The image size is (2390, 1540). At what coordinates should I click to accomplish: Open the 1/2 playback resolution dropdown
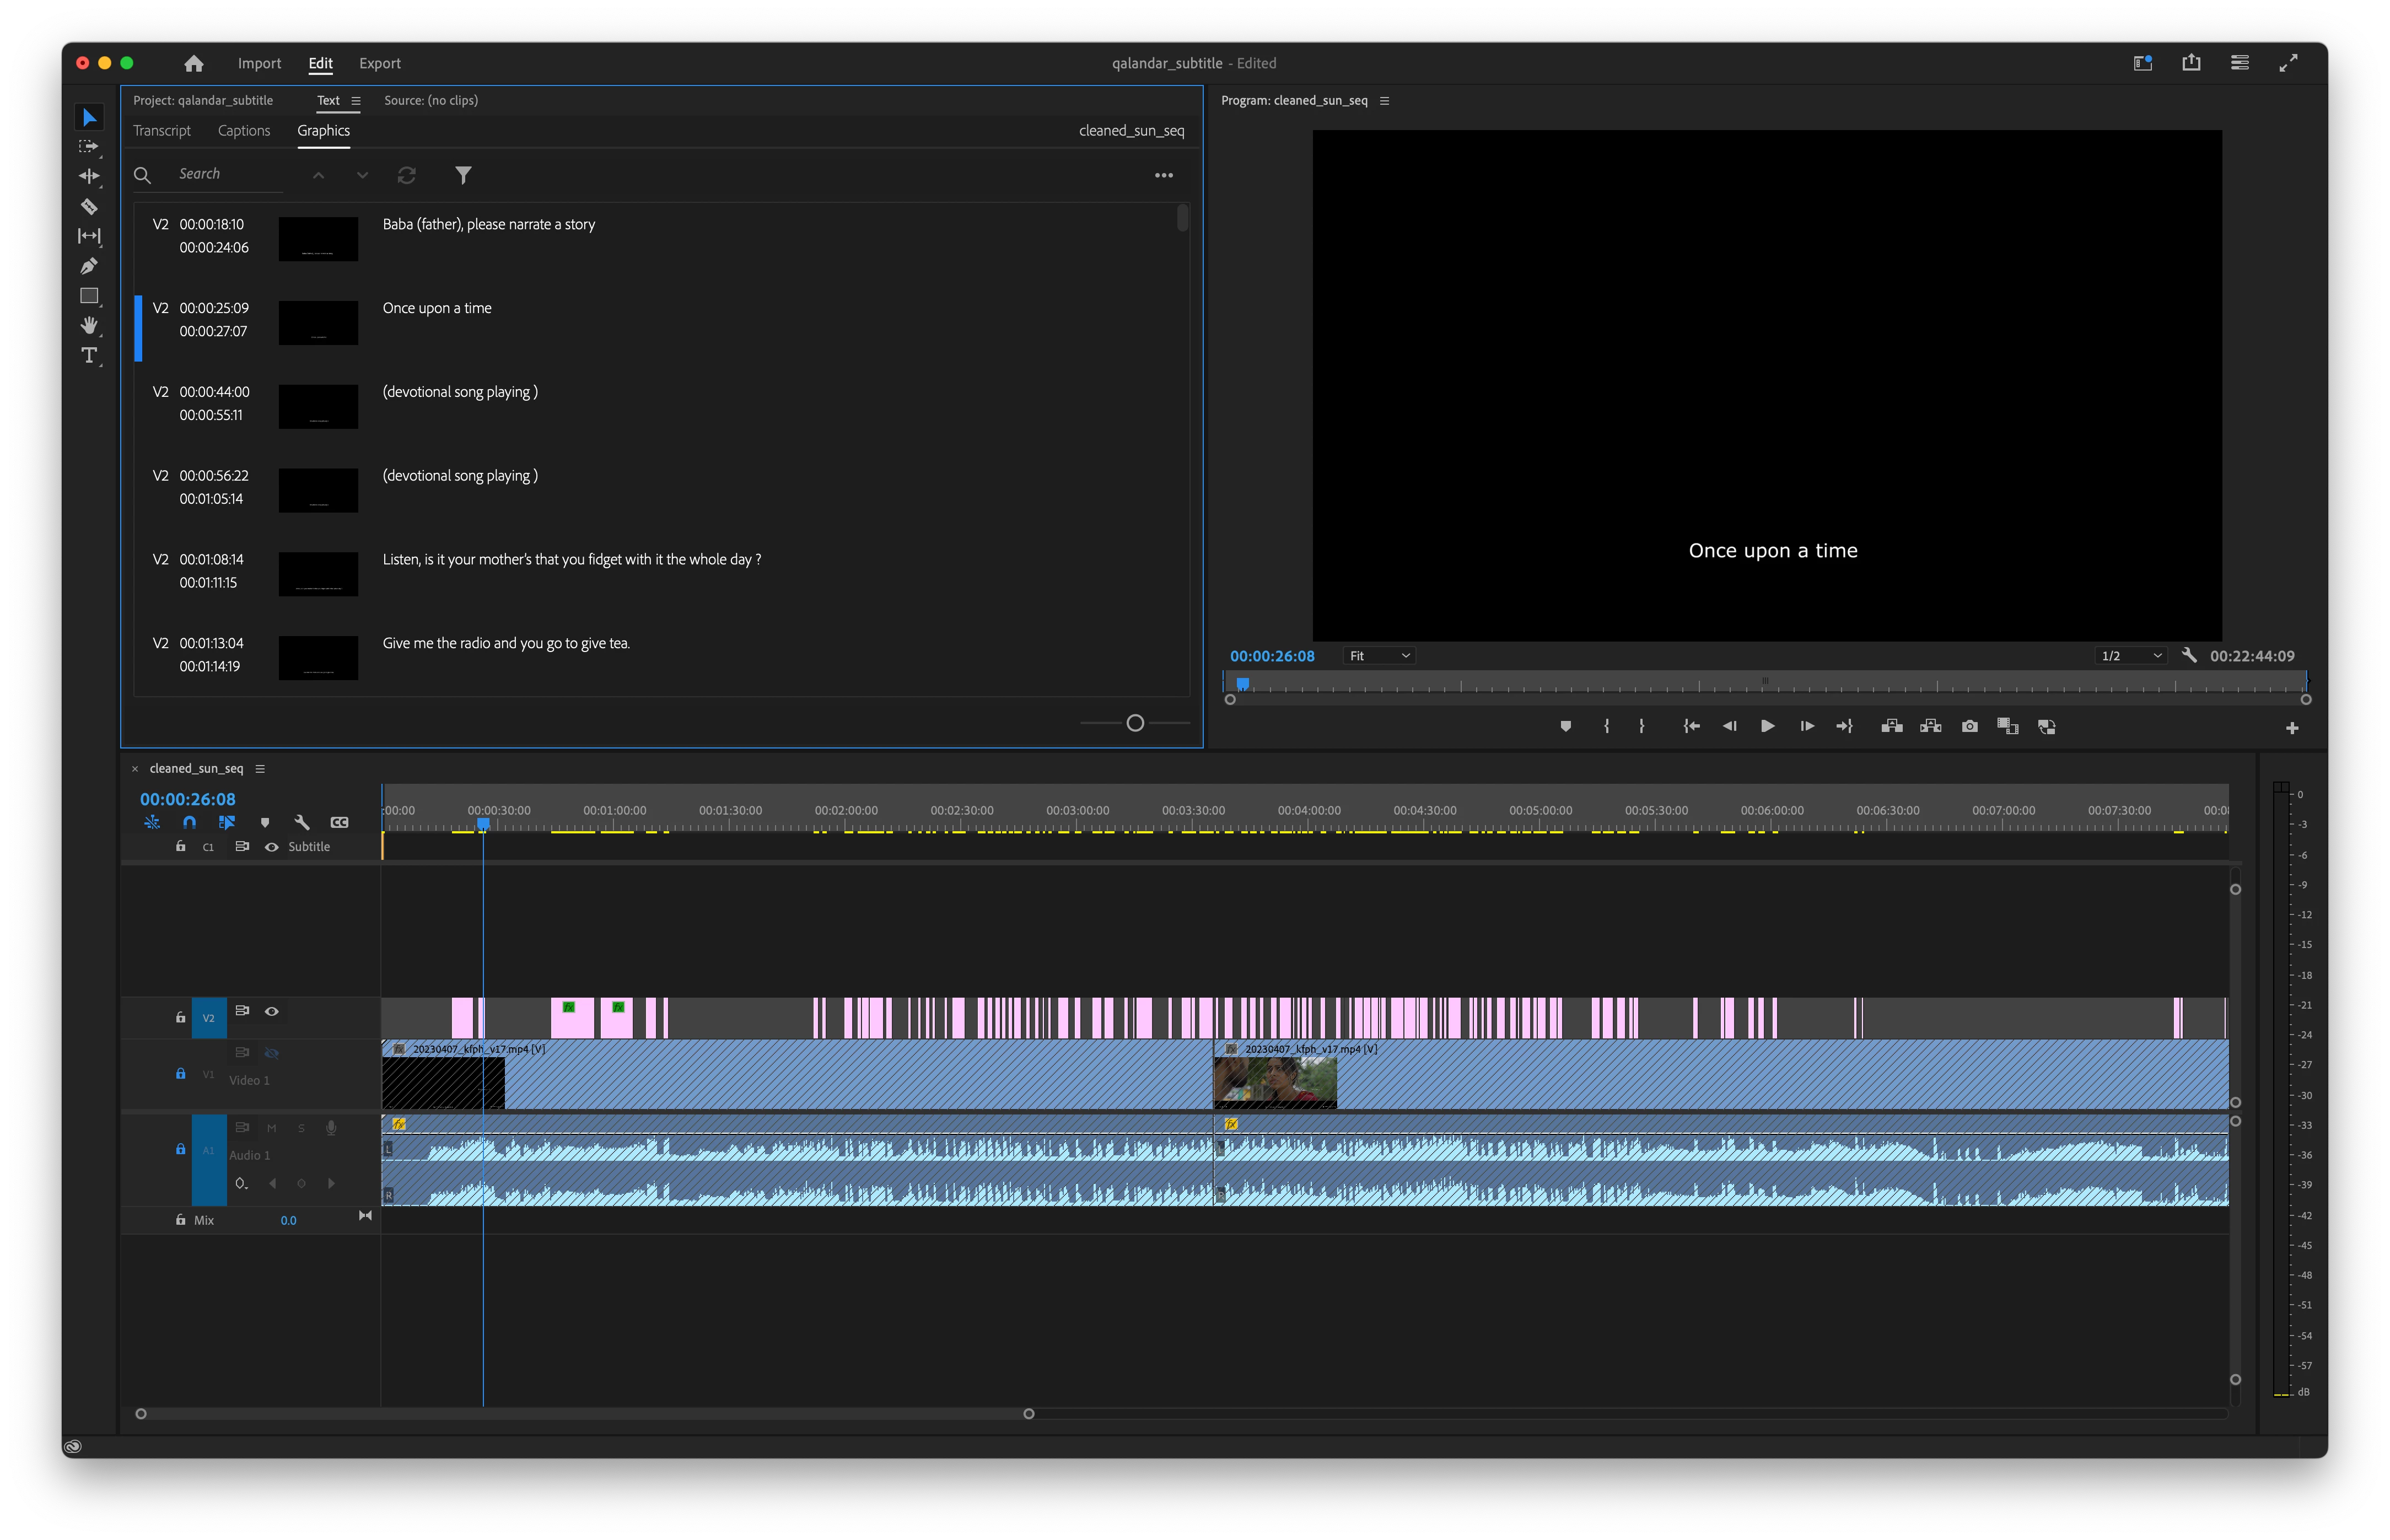2130,656
